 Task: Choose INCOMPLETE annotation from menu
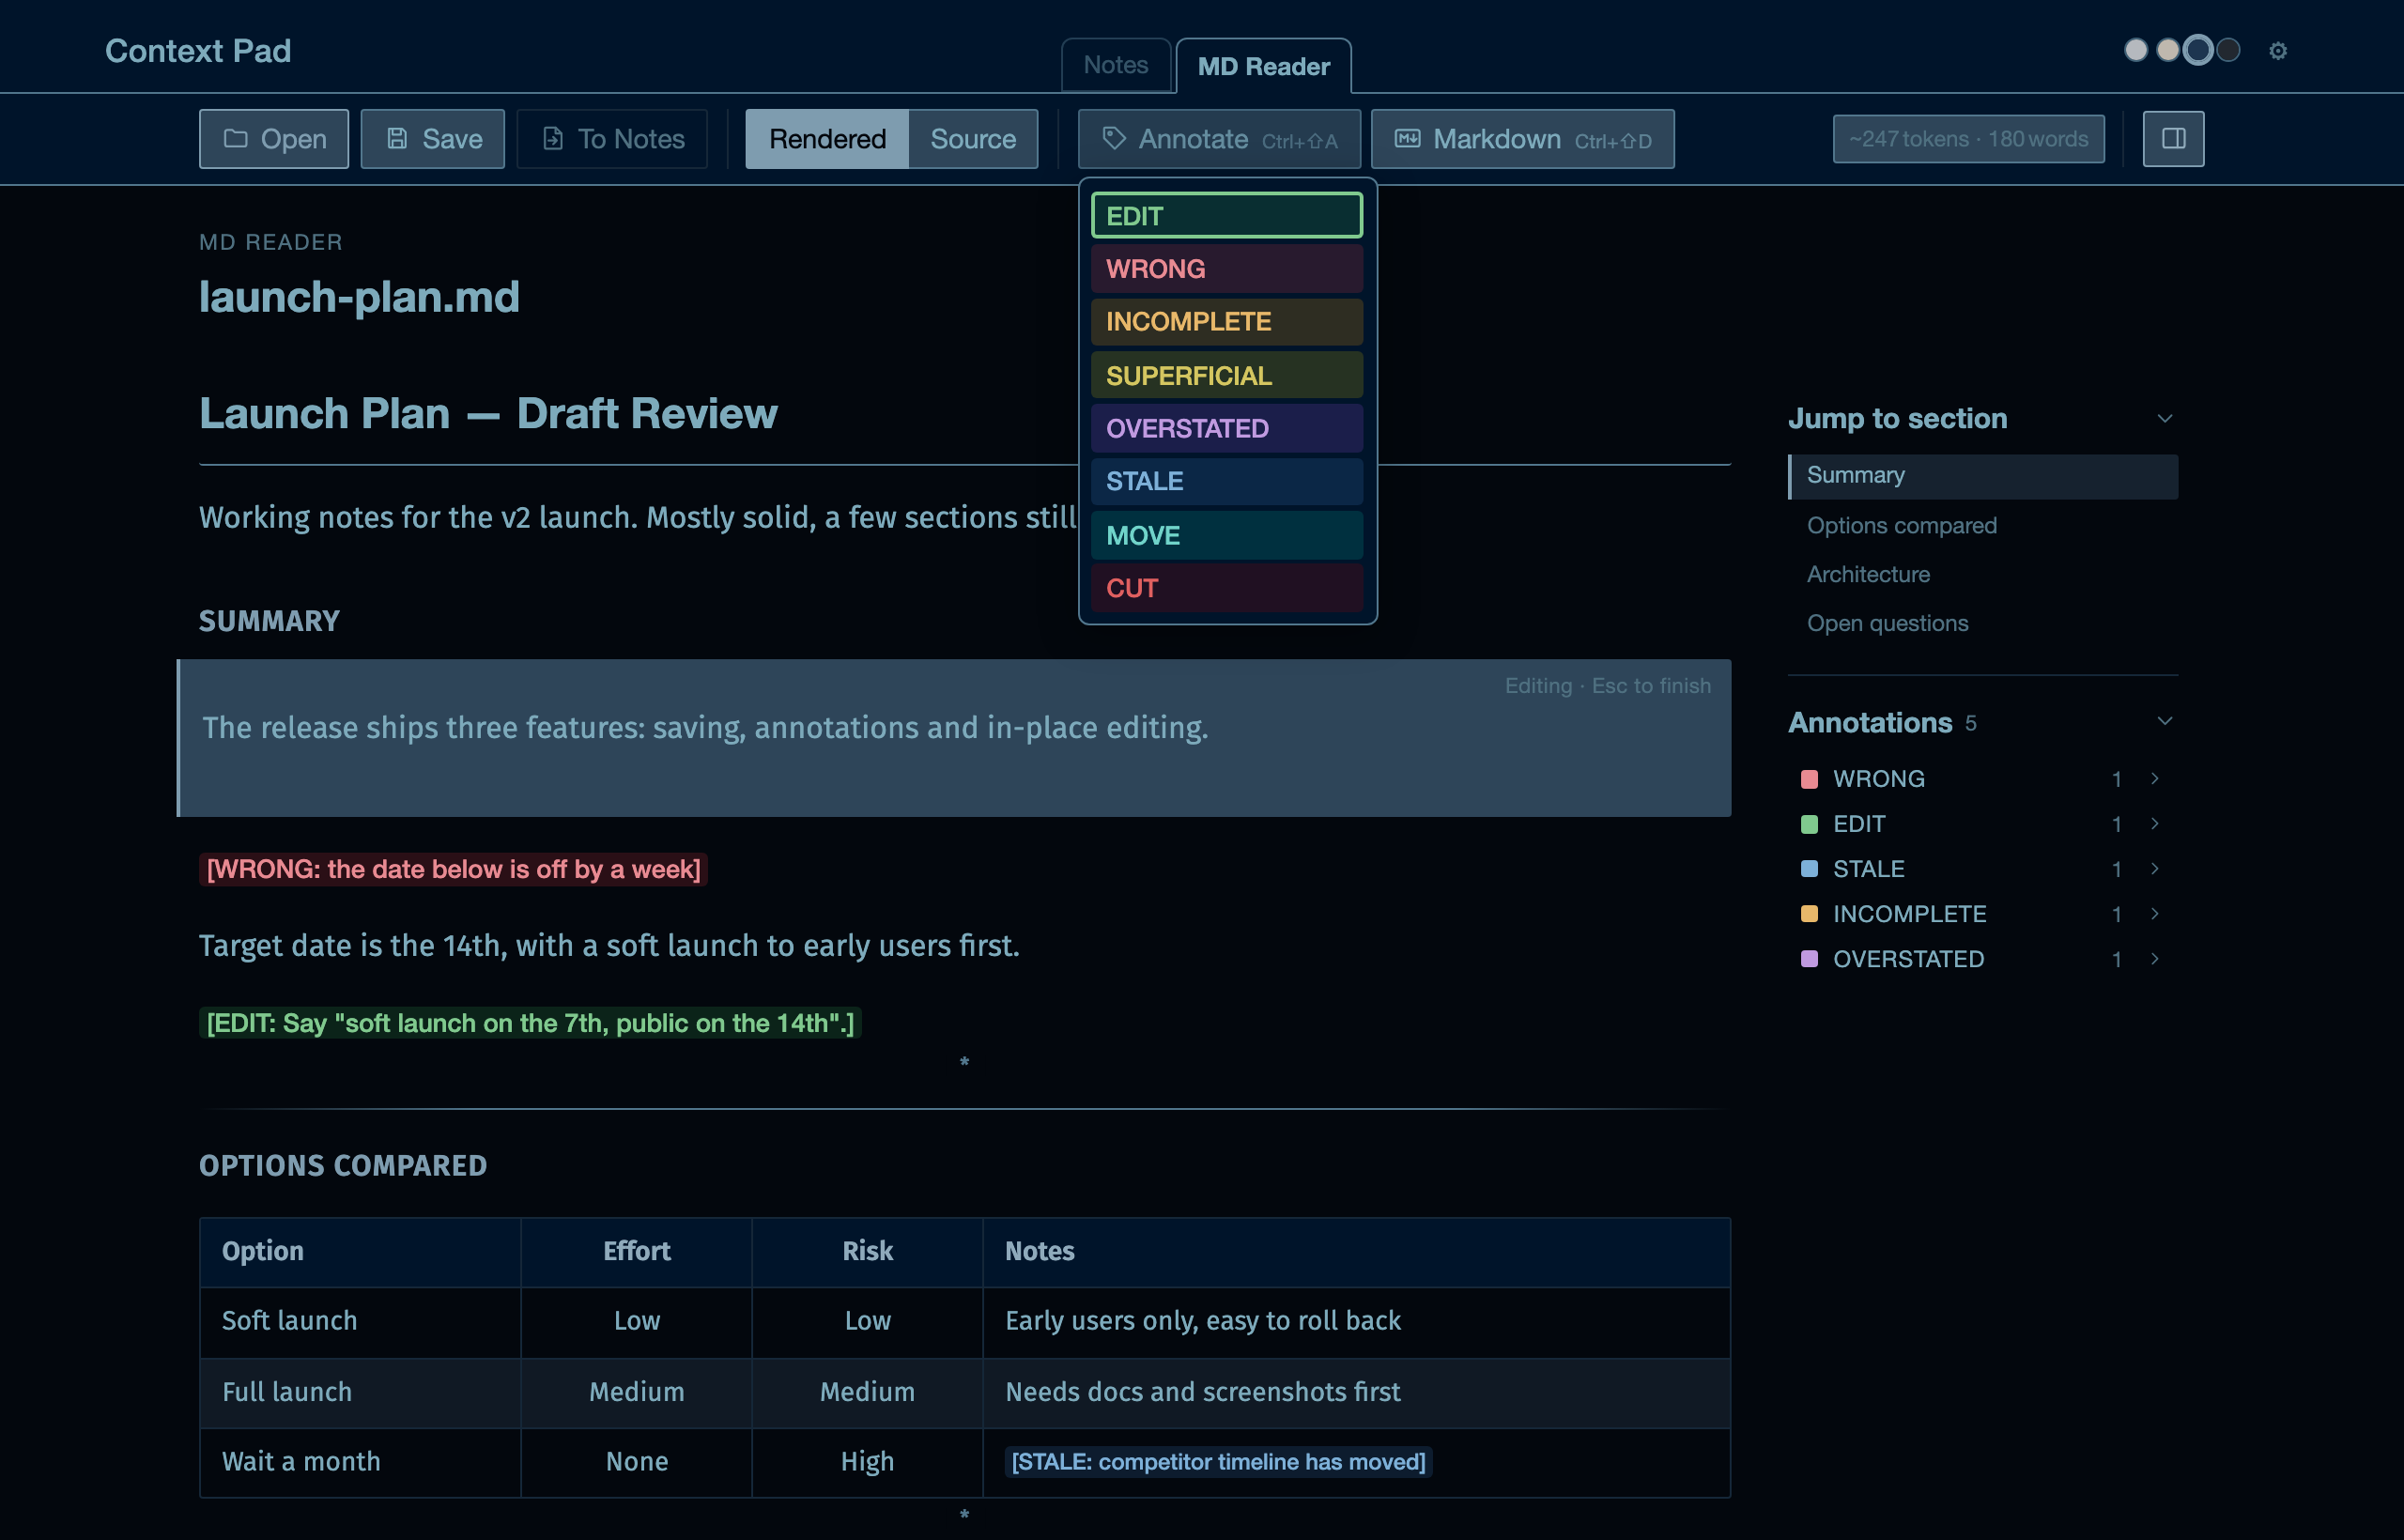click(x=1227, y=322)
